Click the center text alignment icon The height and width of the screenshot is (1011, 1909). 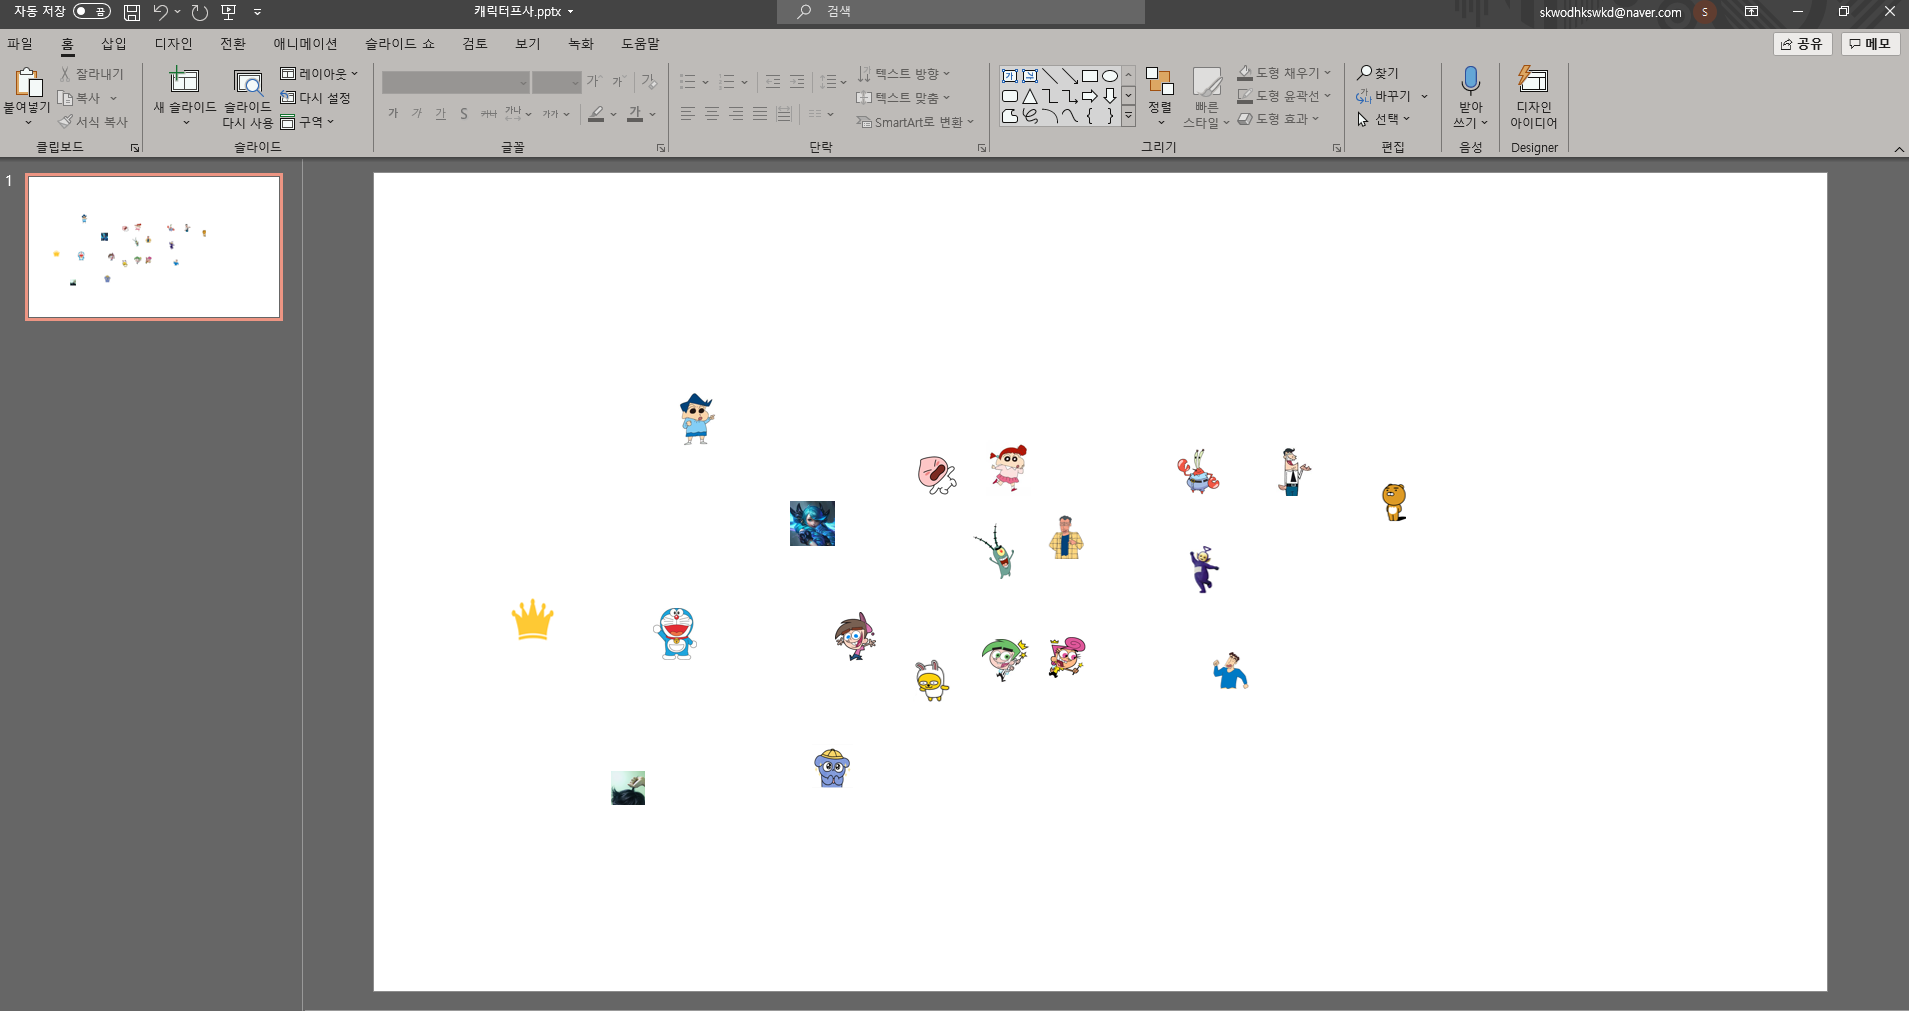coord(712,114)
